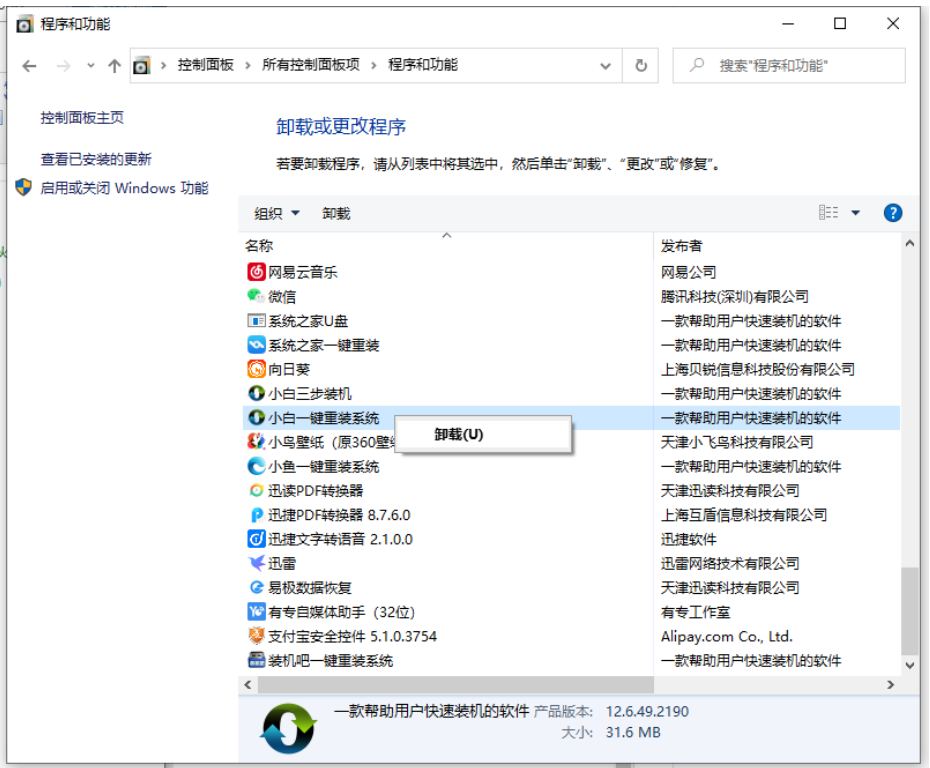
Task: Click the 小鱼一键重装系统 program icon
Action: coord(256,466)
